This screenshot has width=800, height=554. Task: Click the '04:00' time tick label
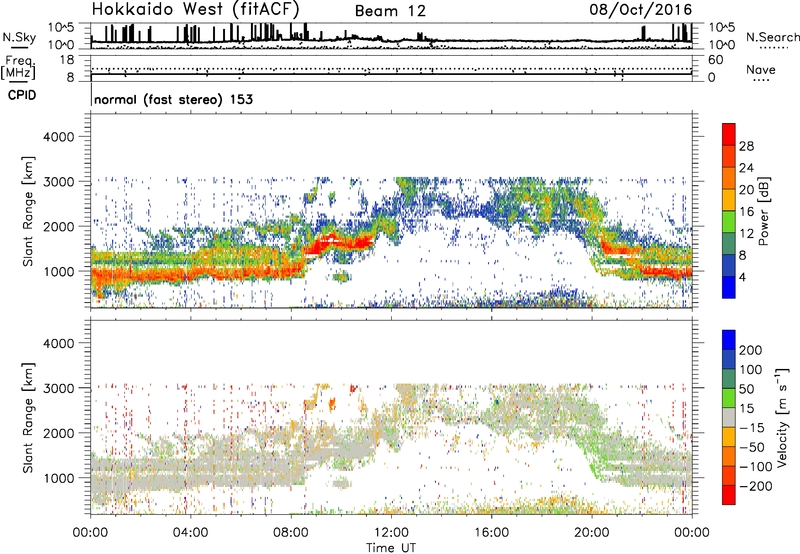pyautogui.click(x=191, y=533)
